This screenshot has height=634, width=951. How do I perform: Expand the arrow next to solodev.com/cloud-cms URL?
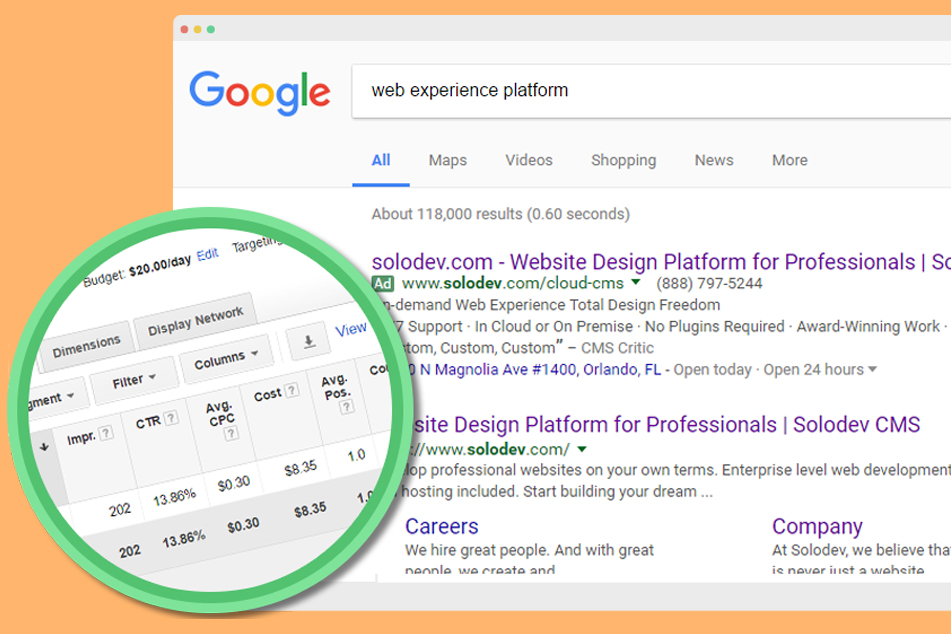[x=636, y=282]
